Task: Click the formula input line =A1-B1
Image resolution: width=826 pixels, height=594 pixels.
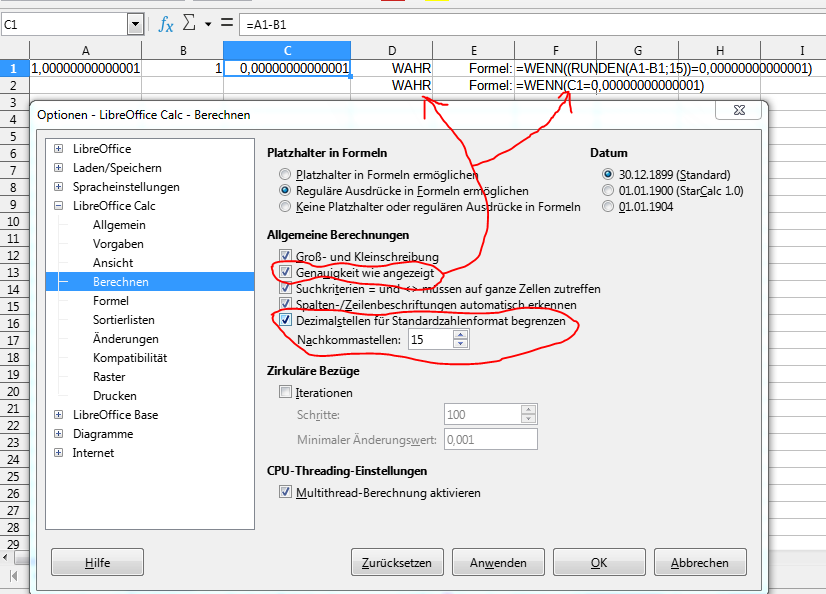Action: tap(532, 24)
